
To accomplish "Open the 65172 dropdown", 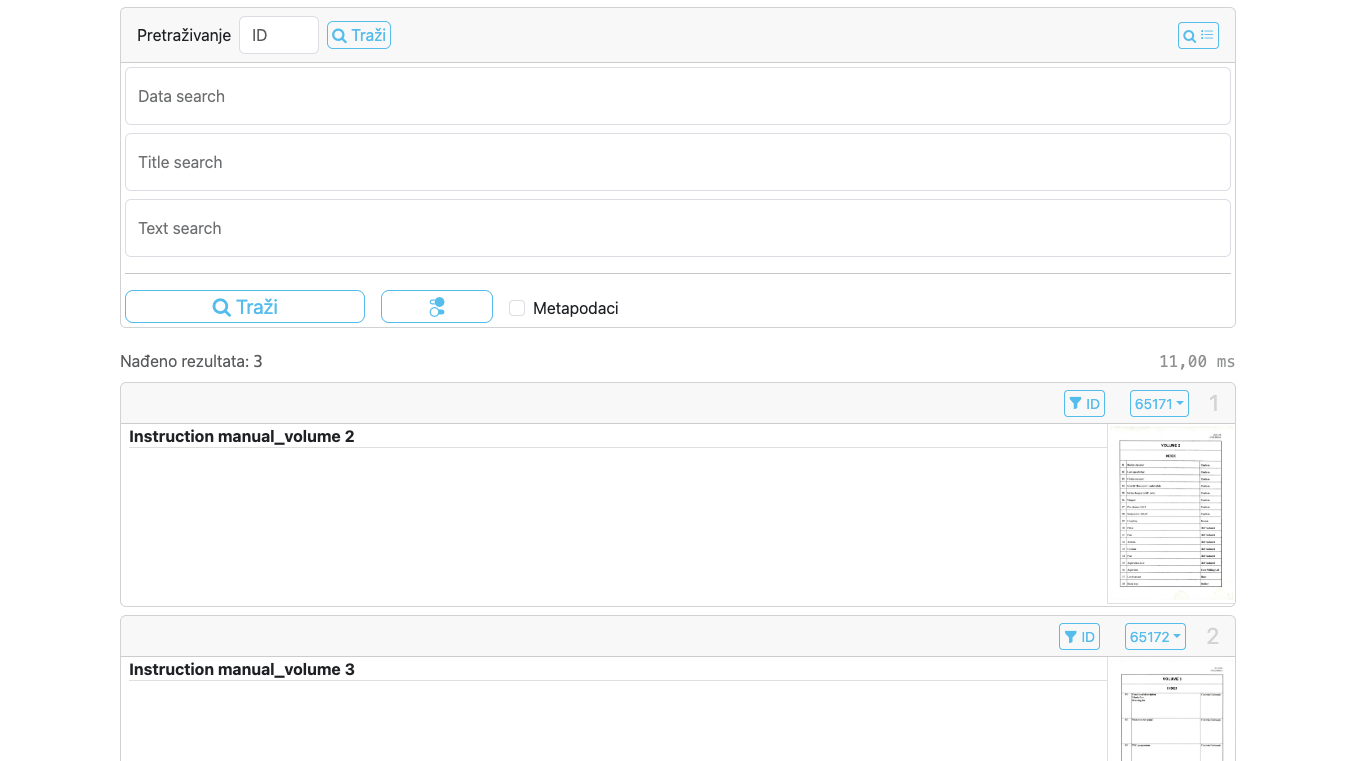I will point(1155,636).
